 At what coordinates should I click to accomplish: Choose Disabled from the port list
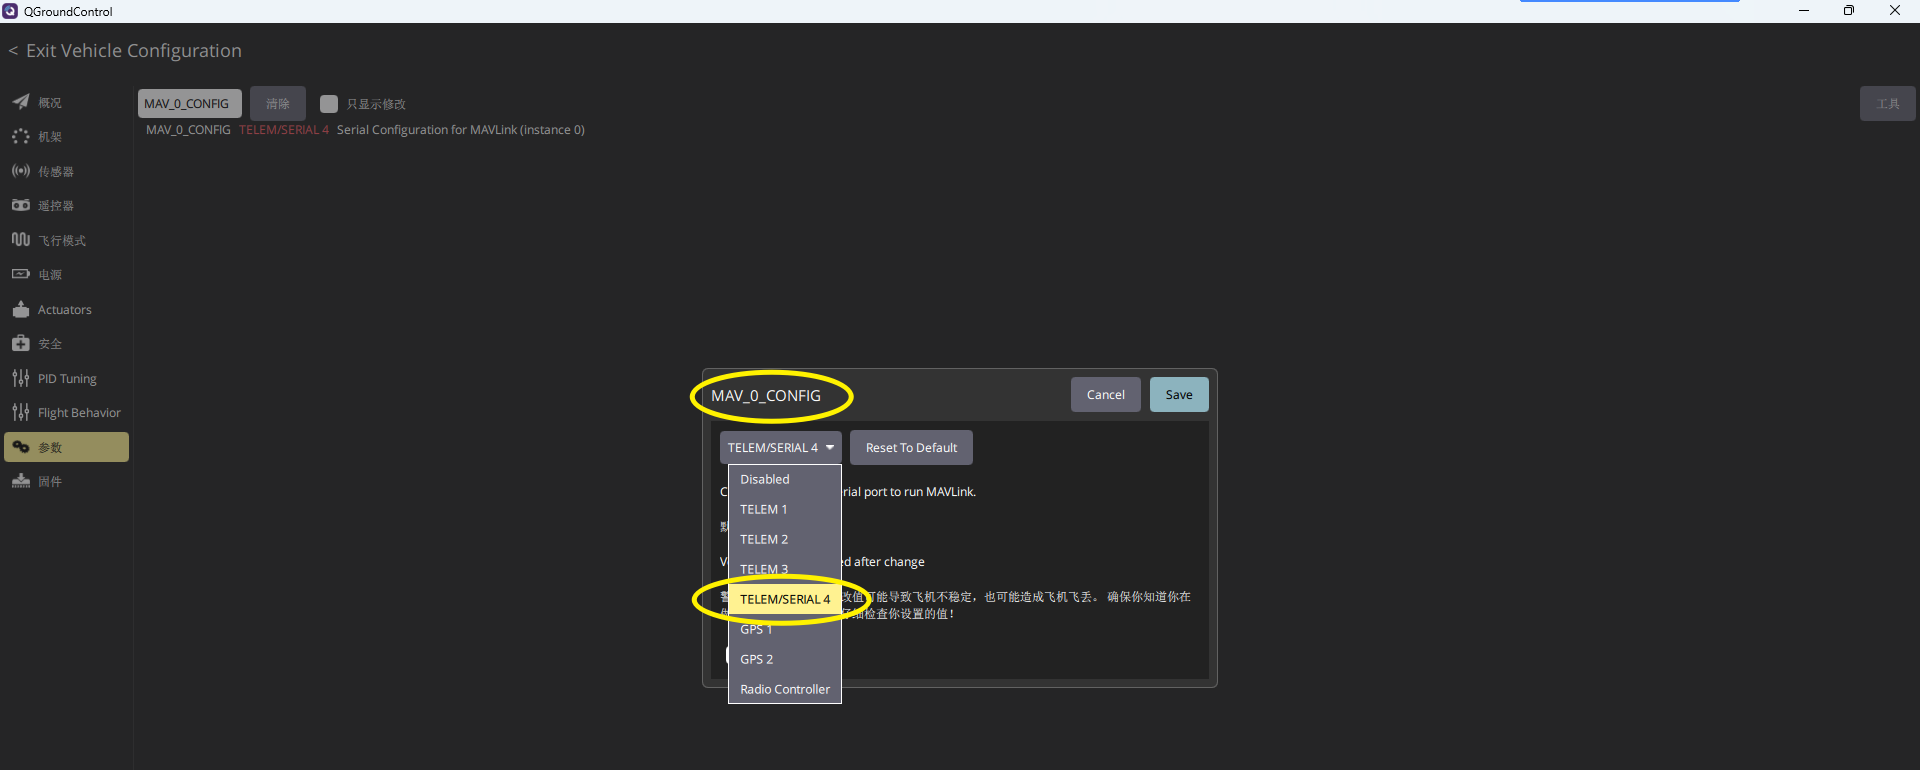(x=785, y=480)
